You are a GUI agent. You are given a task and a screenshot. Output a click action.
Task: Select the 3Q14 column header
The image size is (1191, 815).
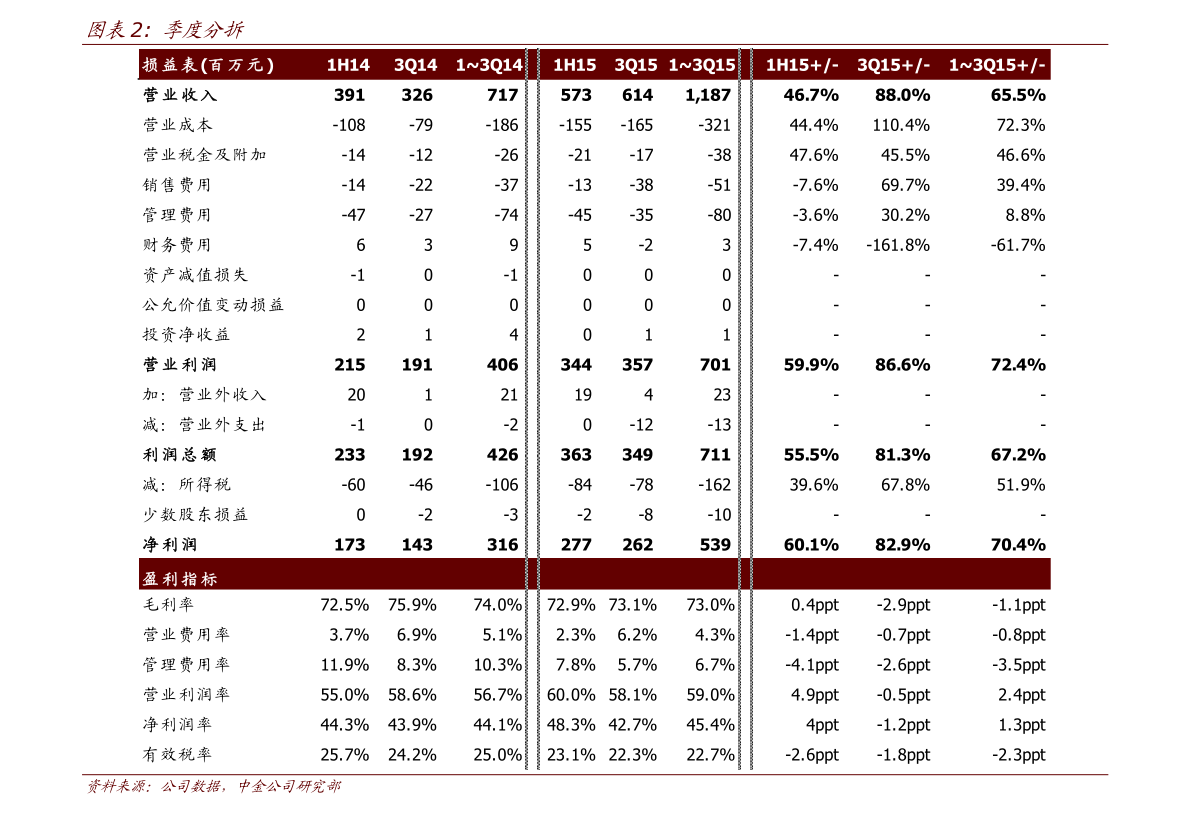[x=415, y=65]
